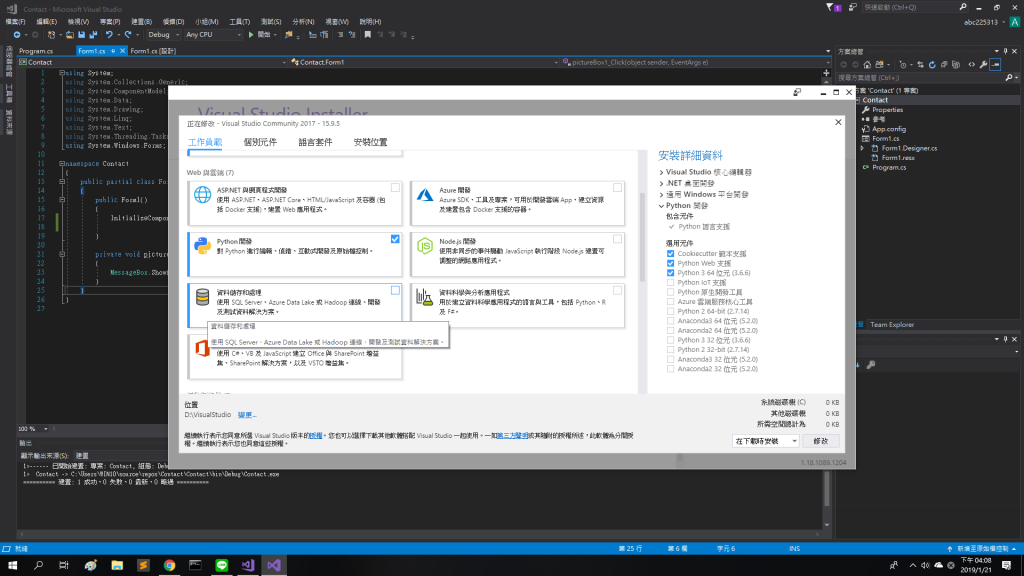Click the Azure development workload icon
This screenshot has width=1024, height=576.
pyautogui.click(x=425, y=195)
